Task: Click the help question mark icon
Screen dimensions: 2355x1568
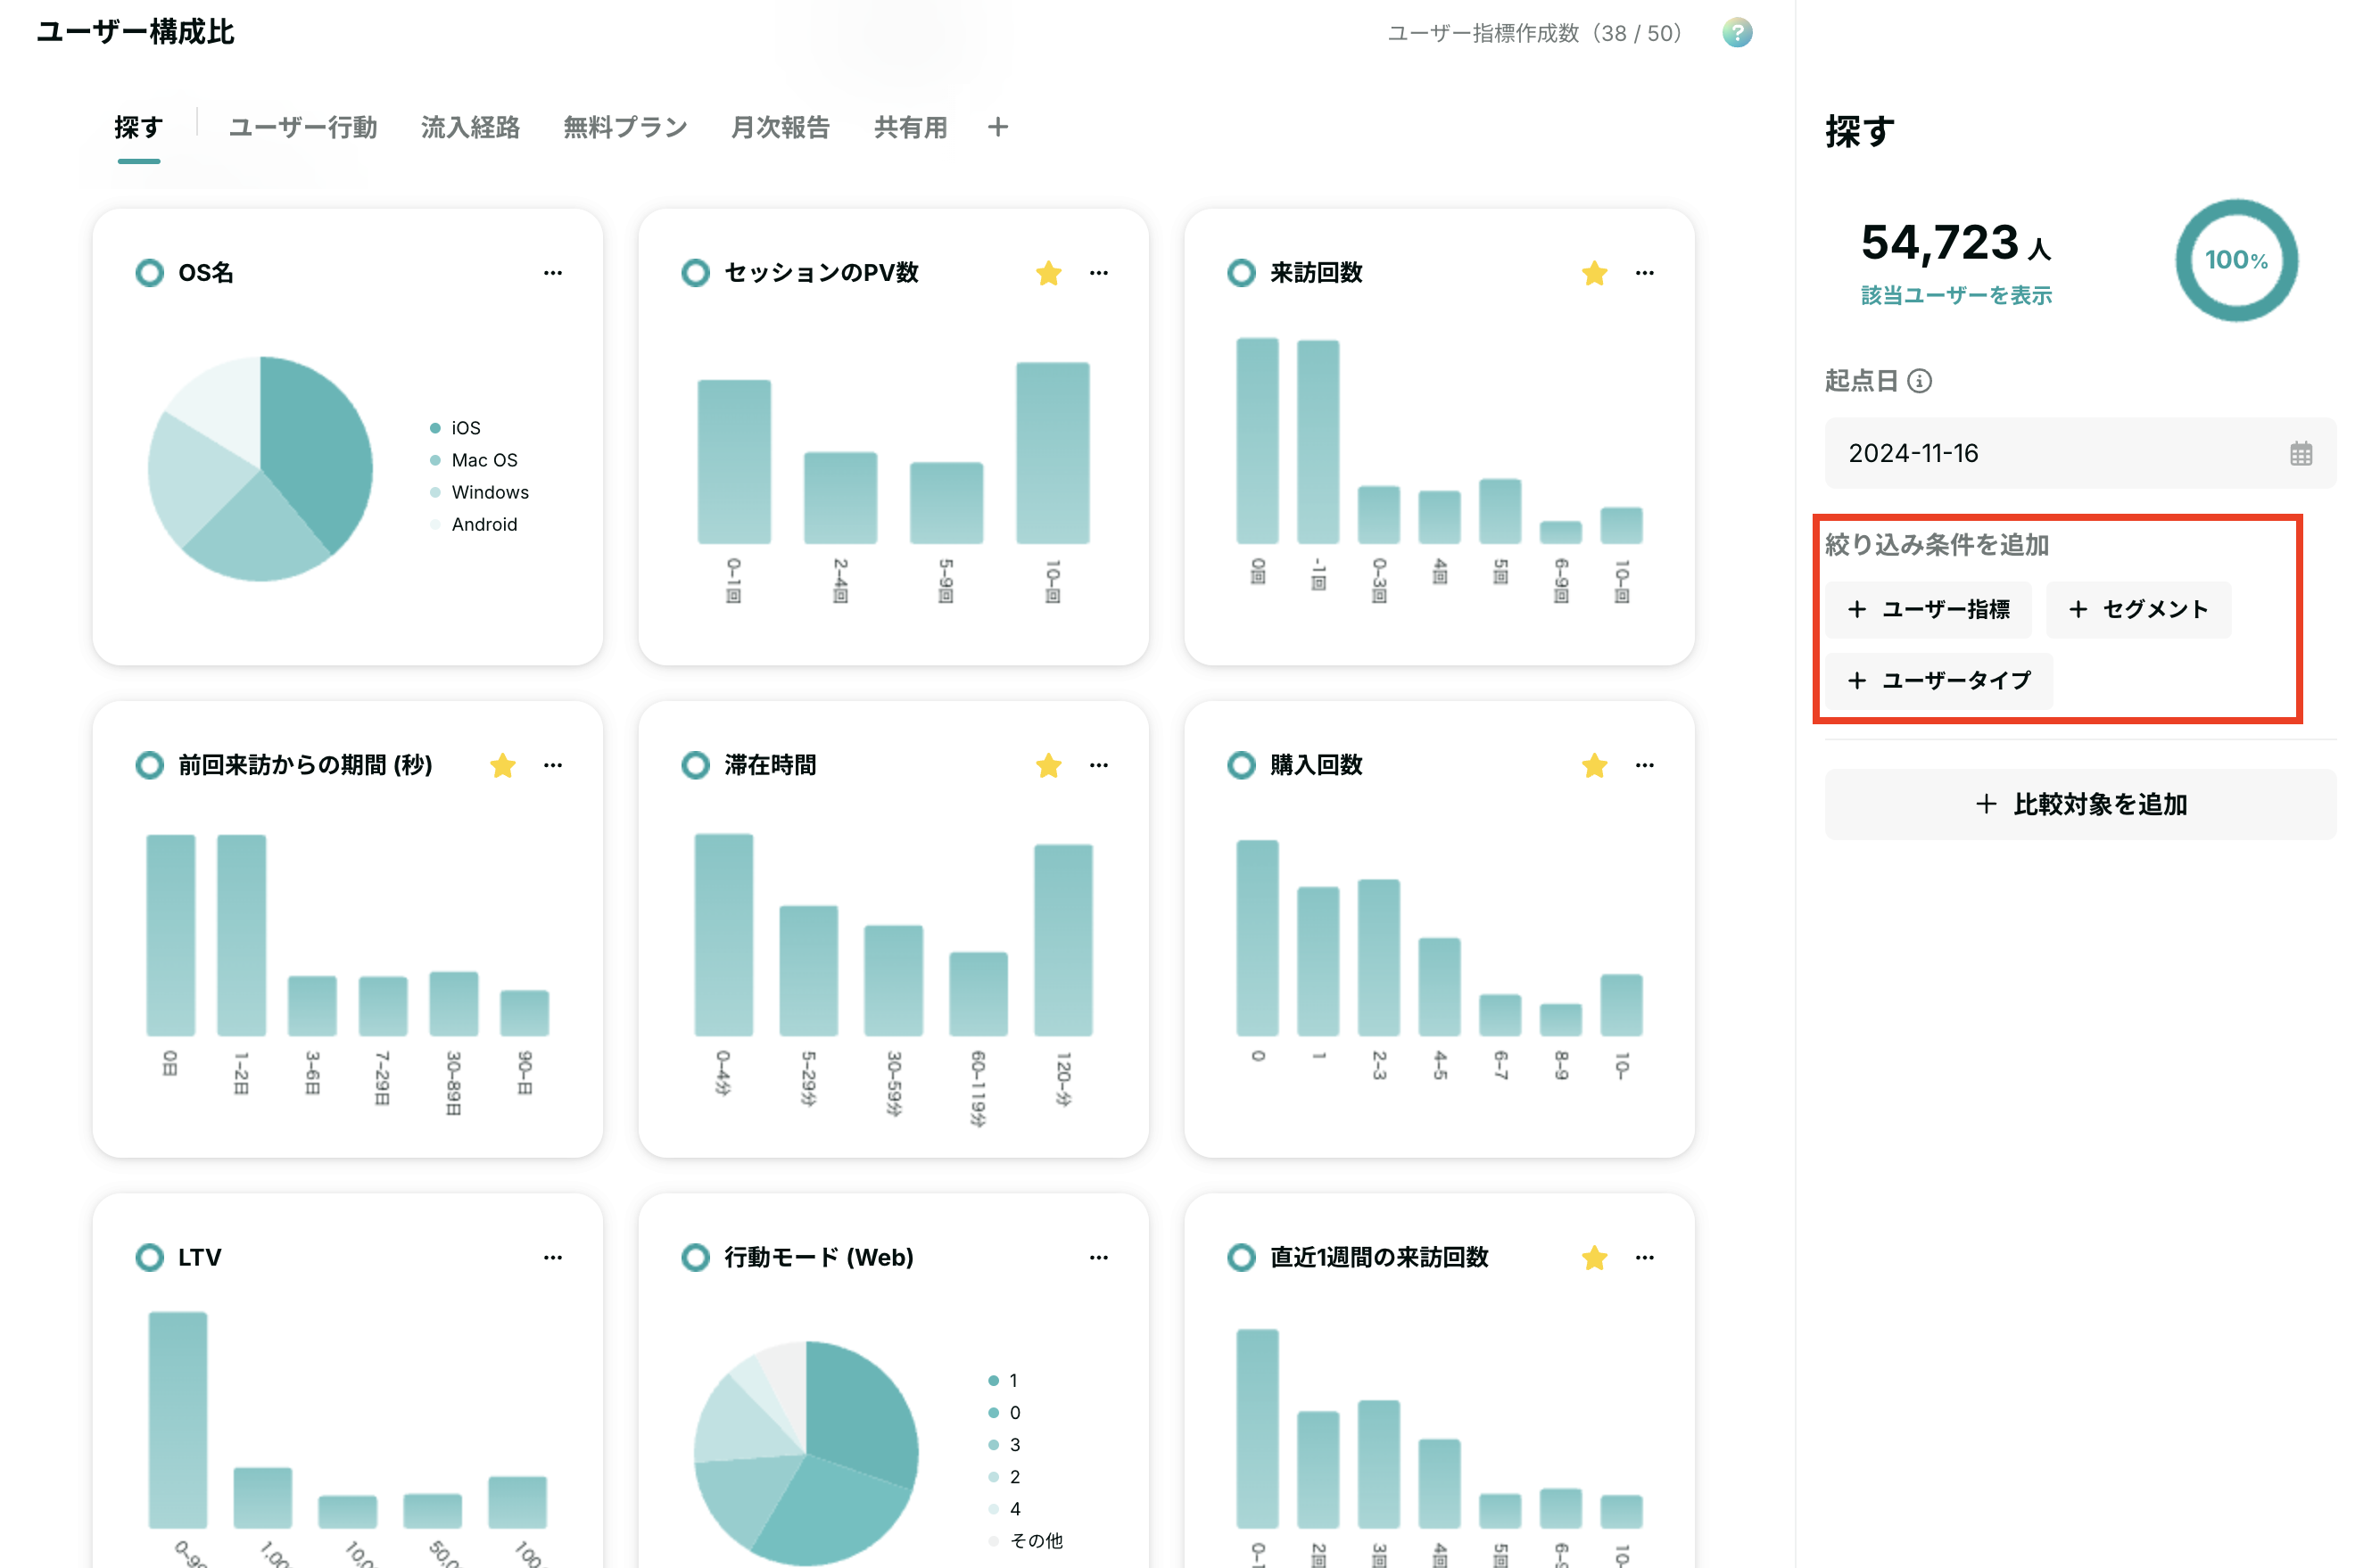Action: [1737, 33]
